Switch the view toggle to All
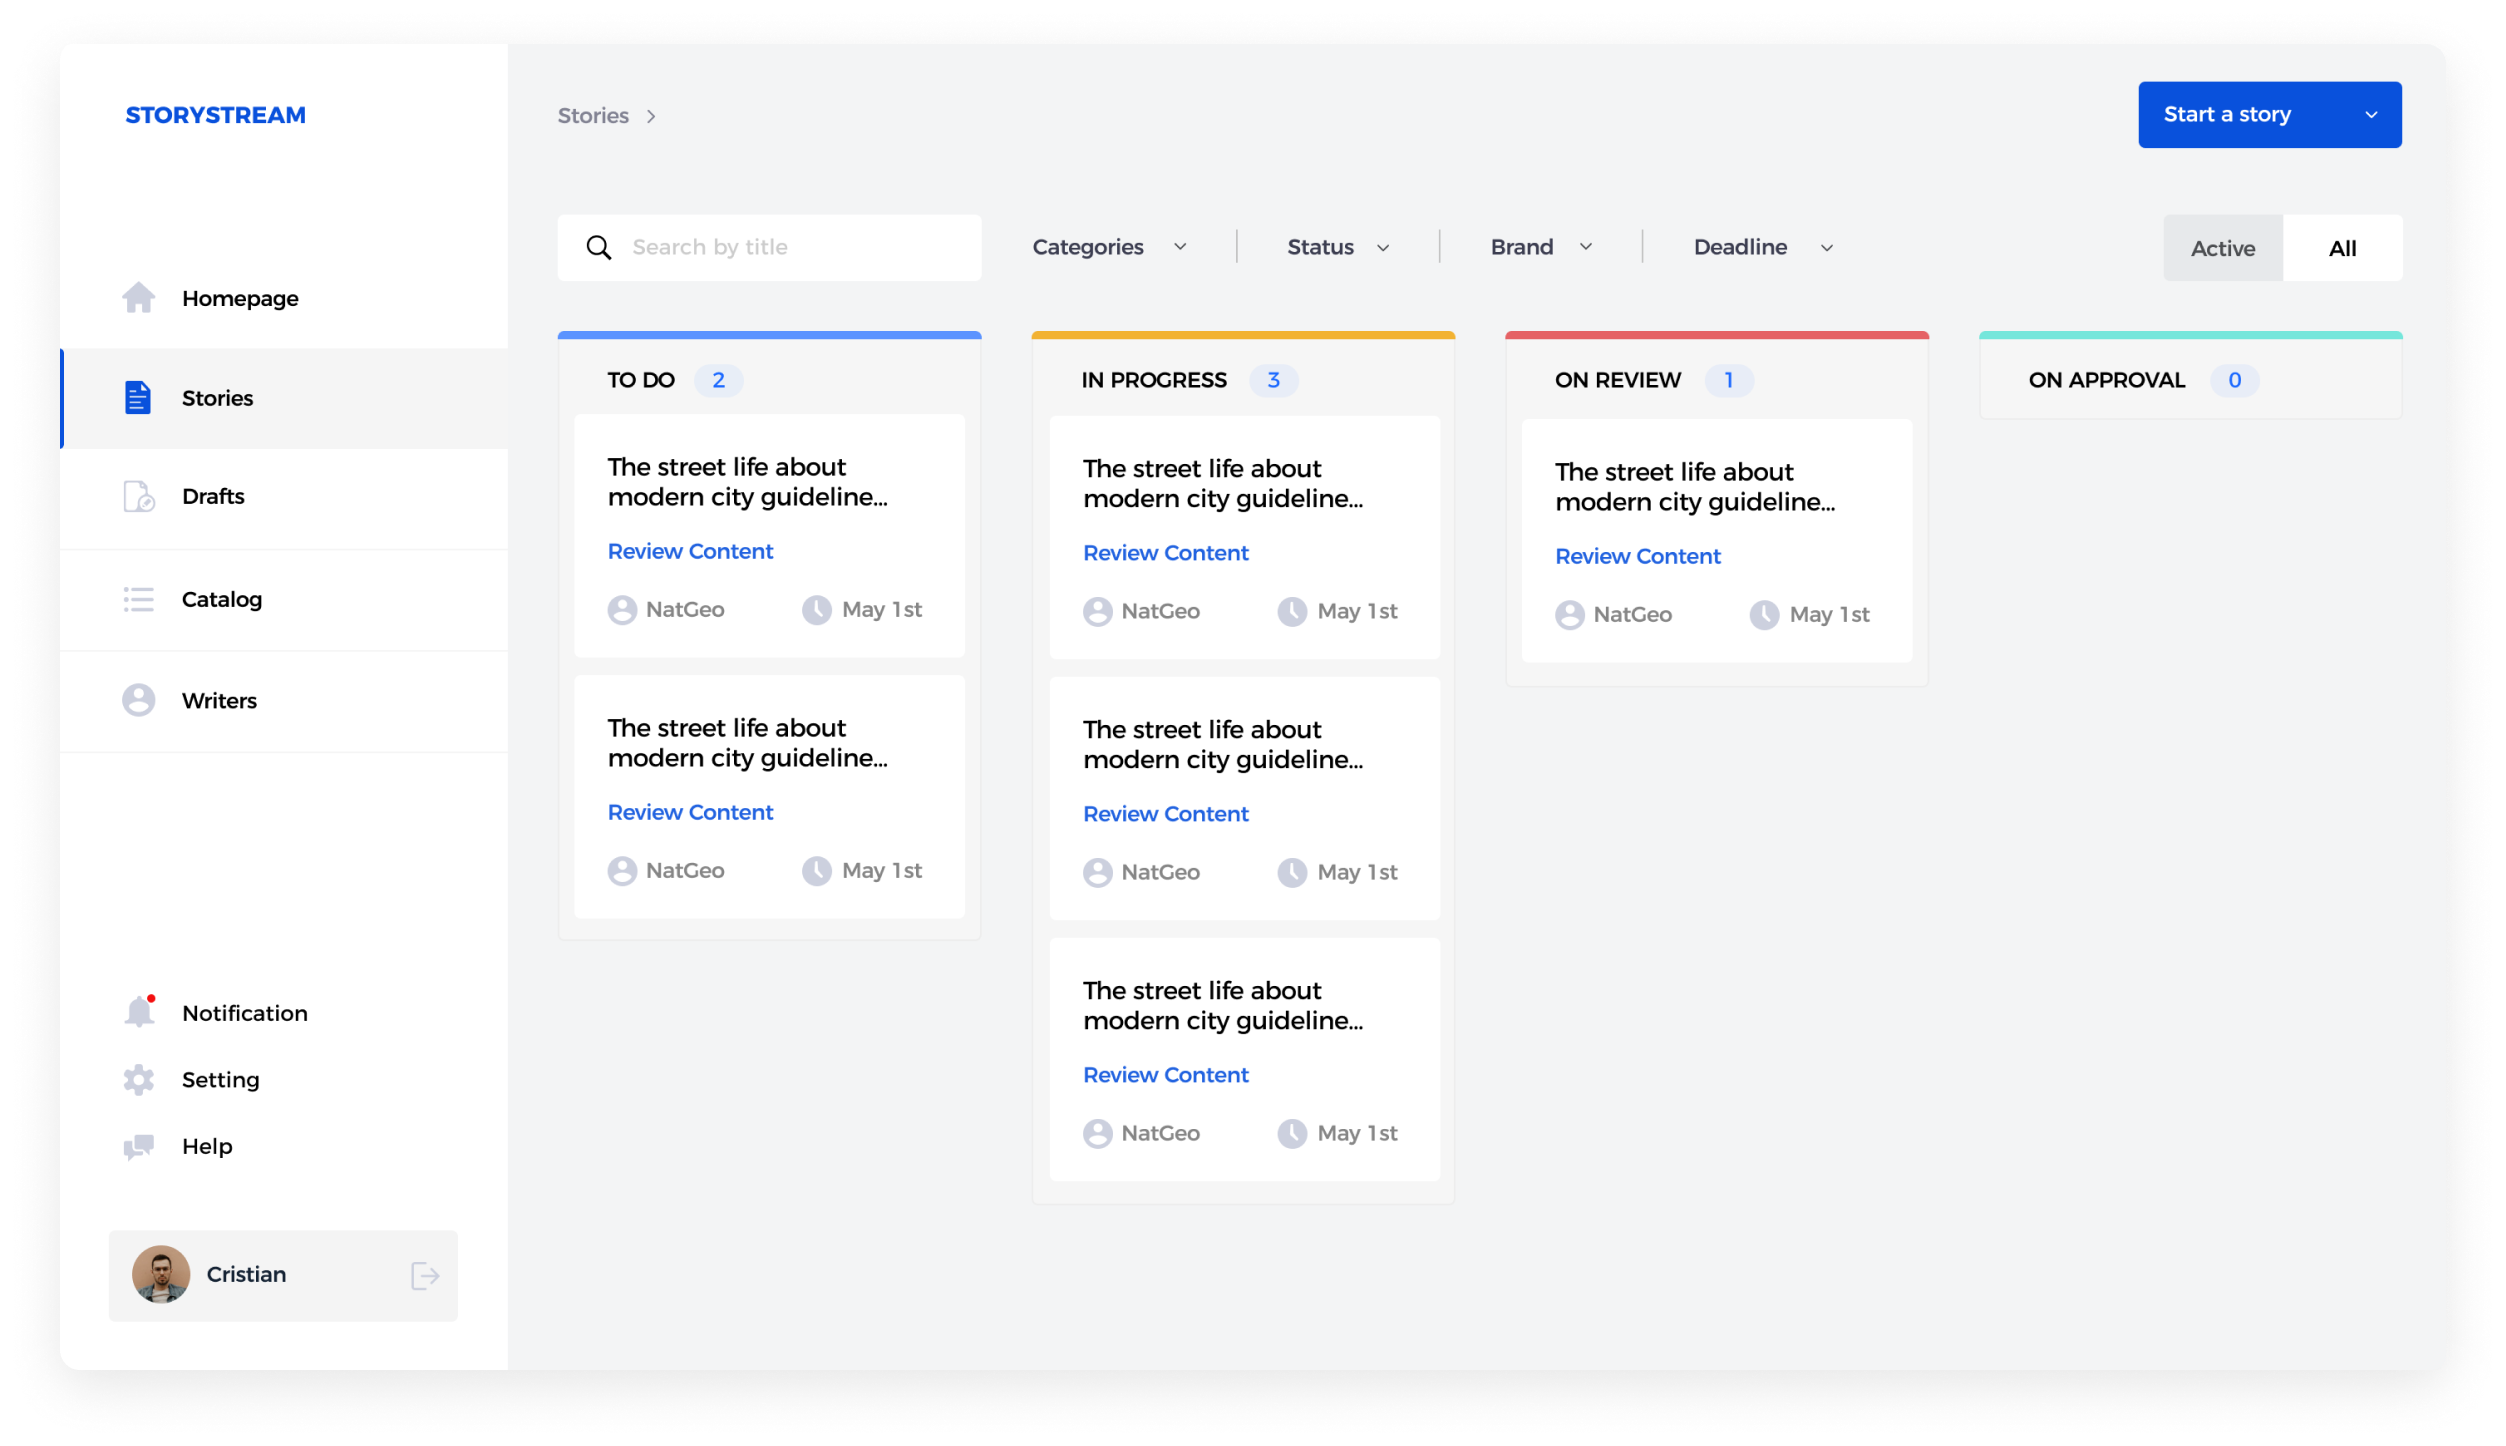The height and width of the screenshot is (1446, 2506). pyautogui.click(x=2342, y=249)
